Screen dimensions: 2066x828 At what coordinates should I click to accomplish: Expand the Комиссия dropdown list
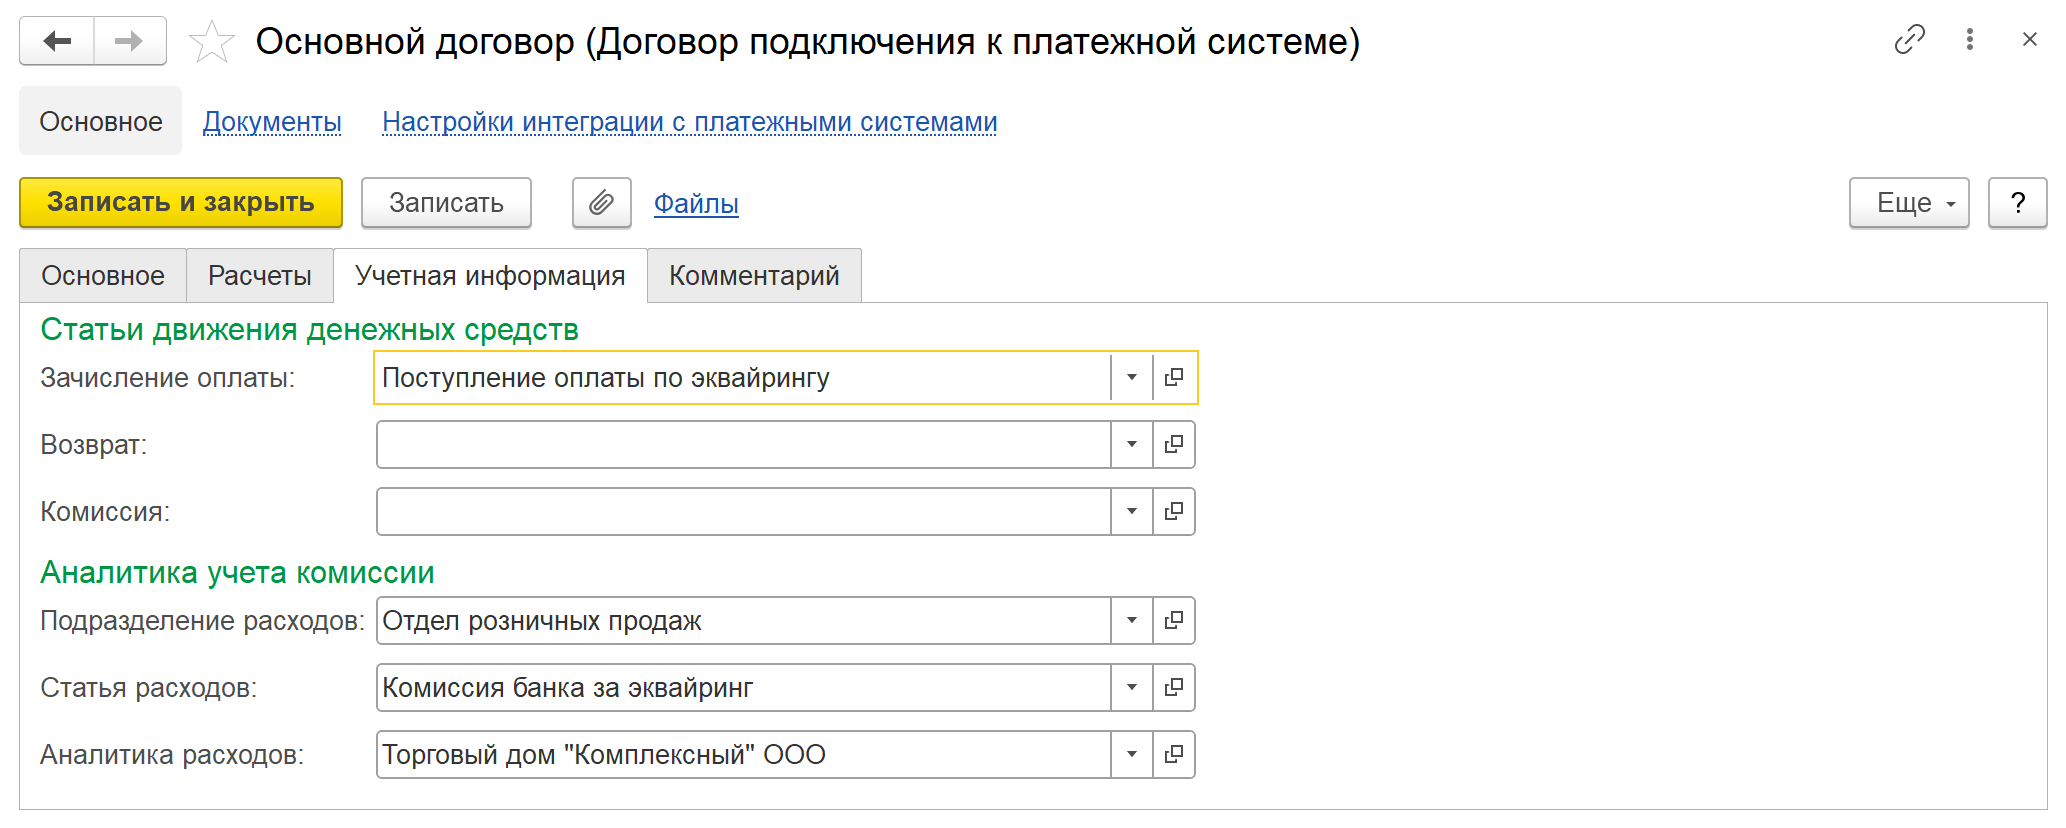tap(1132, 512)
